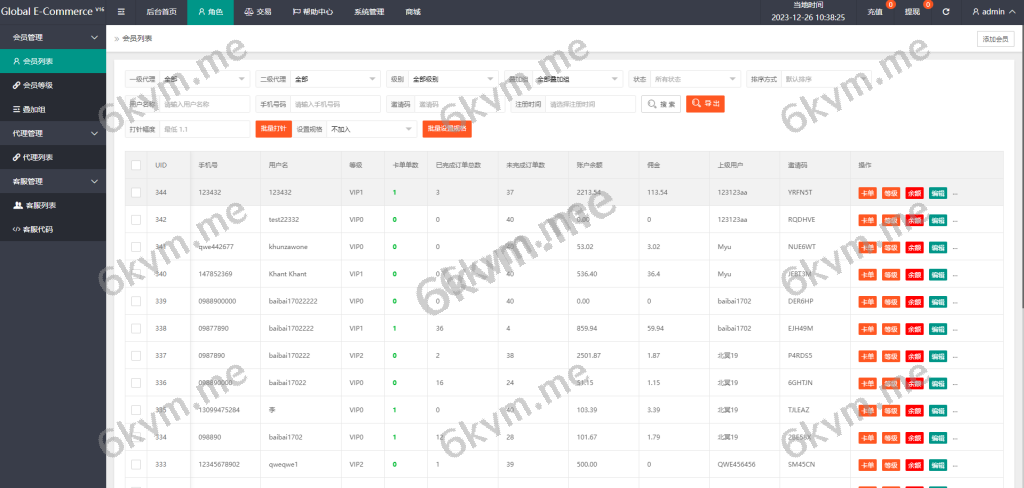
Task: Click the 添加会员 button
Action: tap(994, 39)
